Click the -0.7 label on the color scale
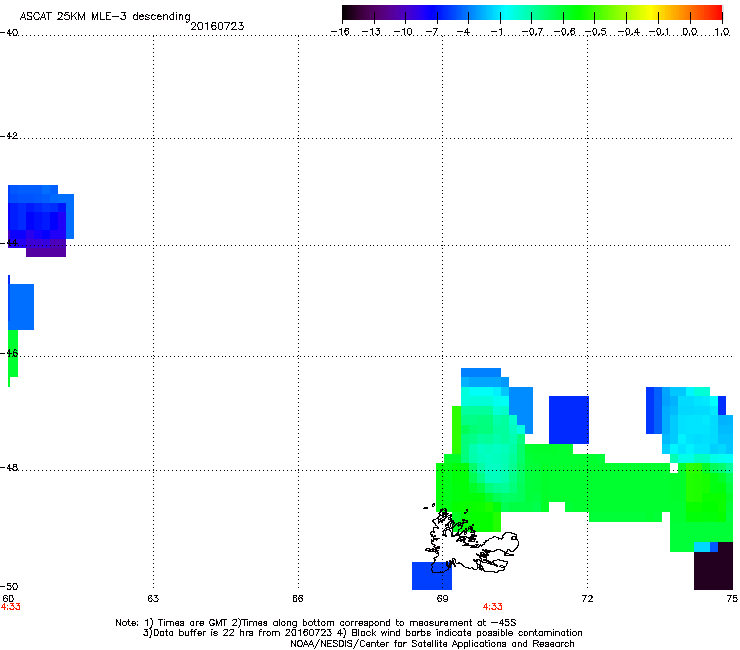This screenshot has width=740, height=650. coord(532,32)
